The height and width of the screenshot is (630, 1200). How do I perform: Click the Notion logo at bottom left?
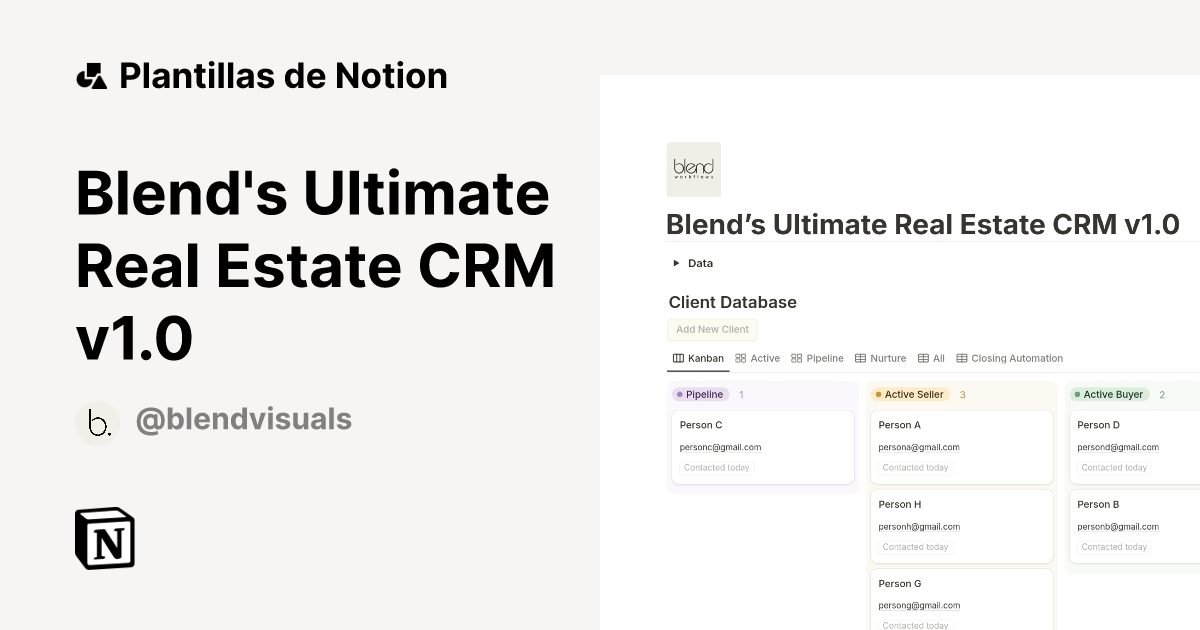click(x=104, y=538)
